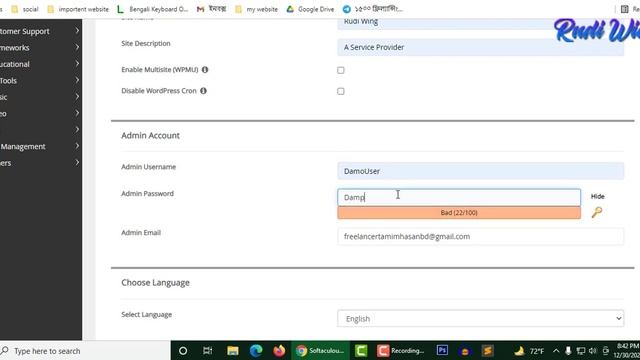Focus the Admin Password input field
This screenshot has height=360, width=640.
(x=459, y=197)
